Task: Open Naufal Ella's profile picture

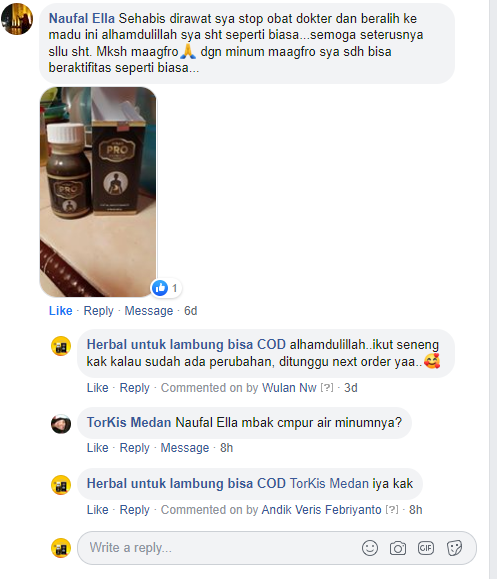Action: pos(17,19)
